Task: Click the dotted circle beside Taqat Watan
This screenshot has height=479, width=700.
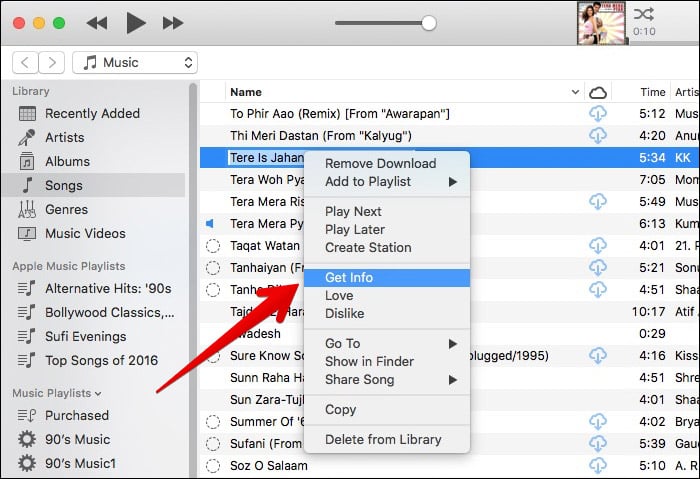Action: coord(213,246)
